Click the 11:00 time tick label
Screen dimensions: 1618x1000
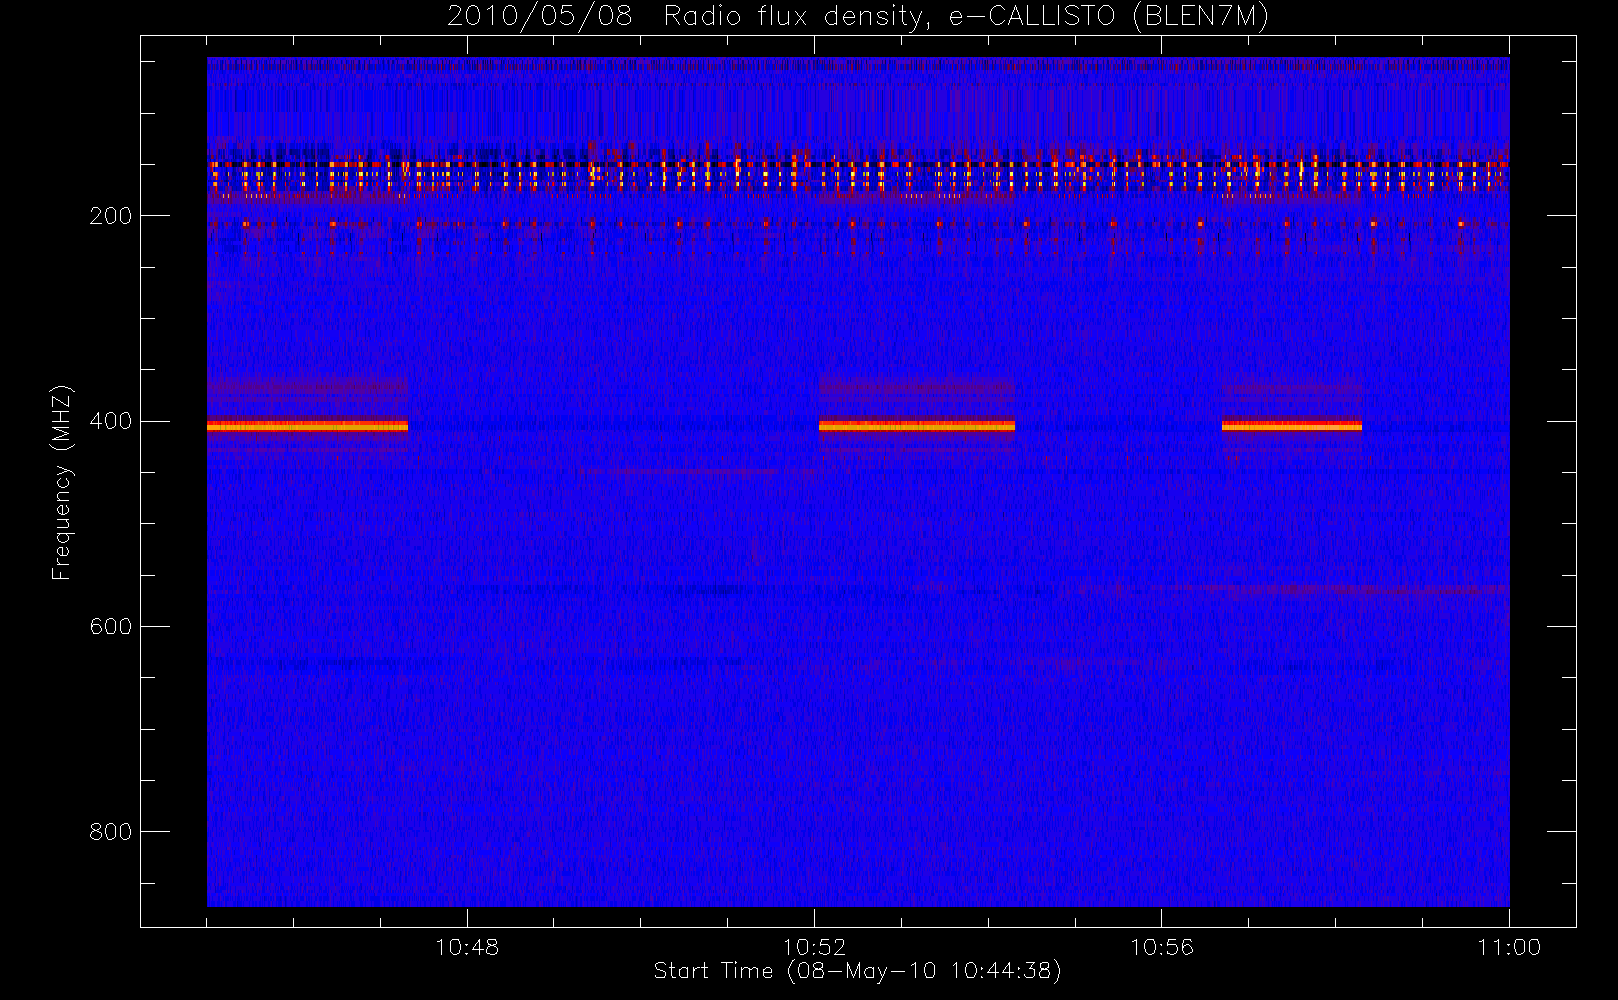point(1509,947)
